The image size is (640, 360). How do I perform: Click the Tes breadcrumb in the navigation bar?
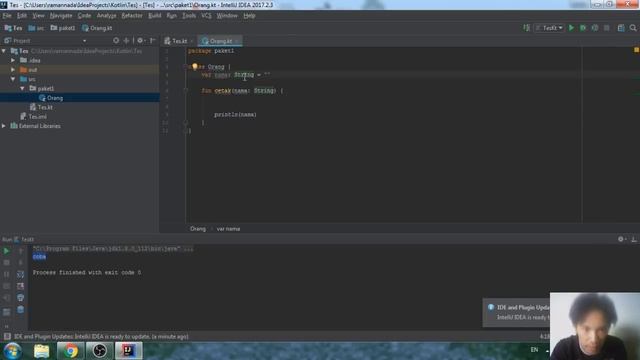[x=13, y=28]
